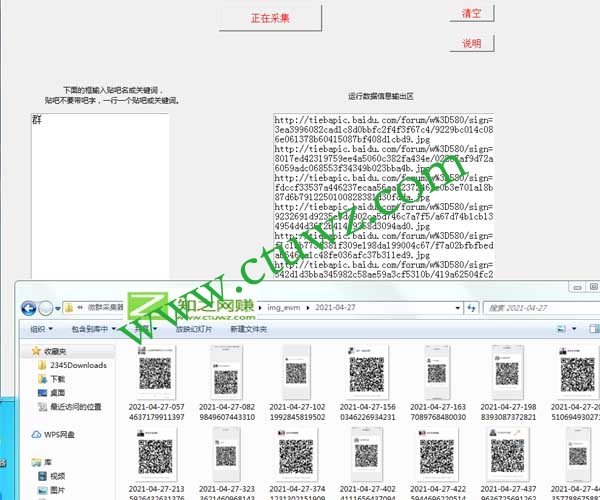The width and height of the screenshot is (600, 500).
Task: Open 视频 library in the sidebar
Action: pyautogui.click(x=52, y=476)
